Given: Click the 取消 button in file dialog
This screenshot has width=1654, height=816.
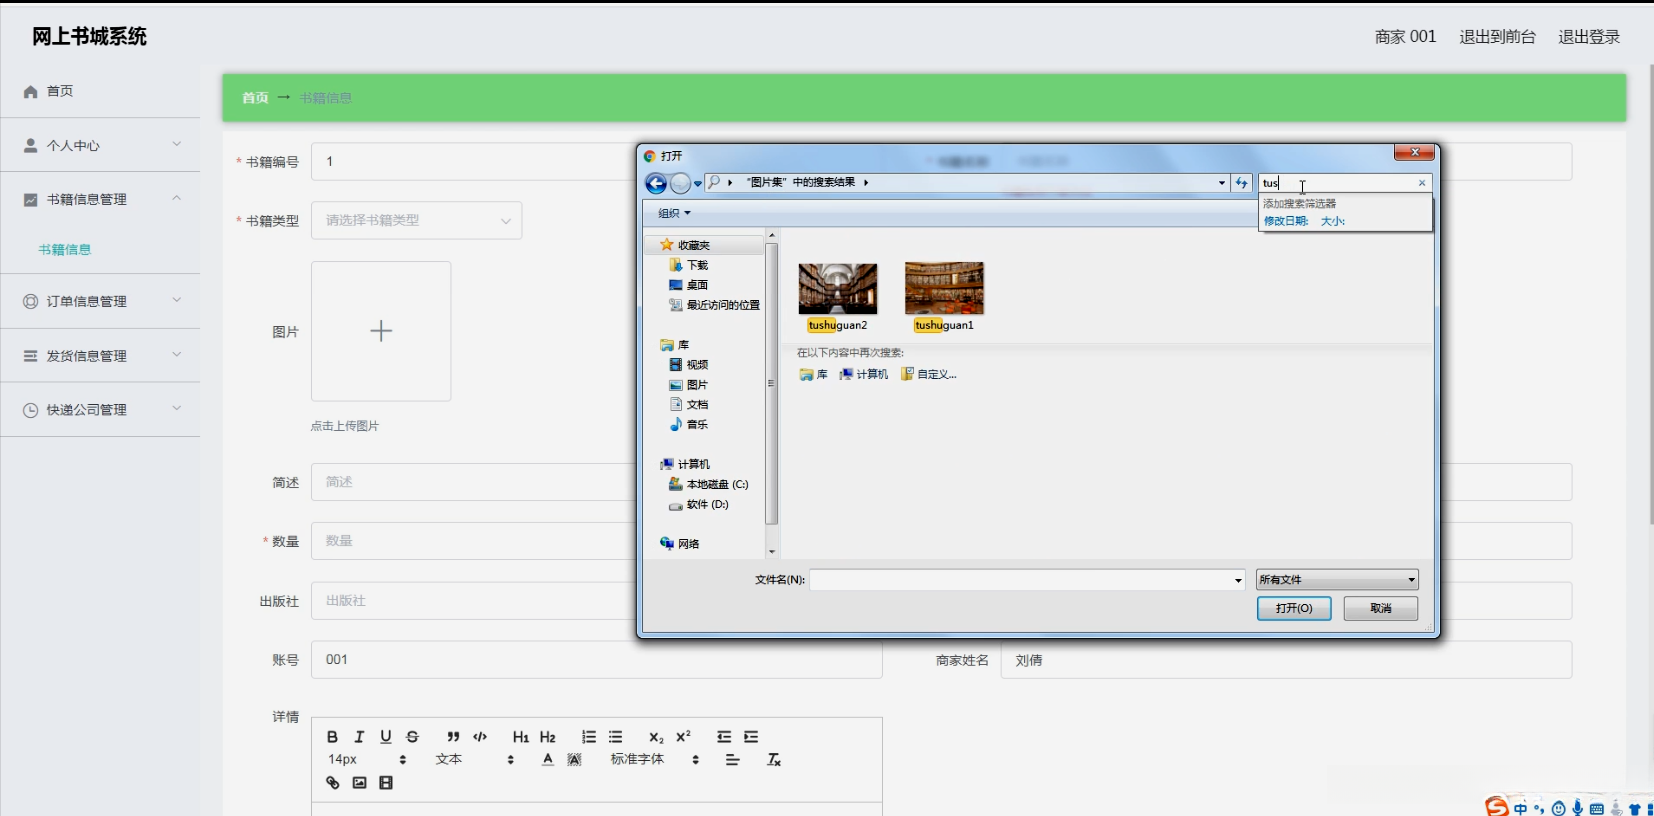Looking at the screenshot, I should point(1381,609).
